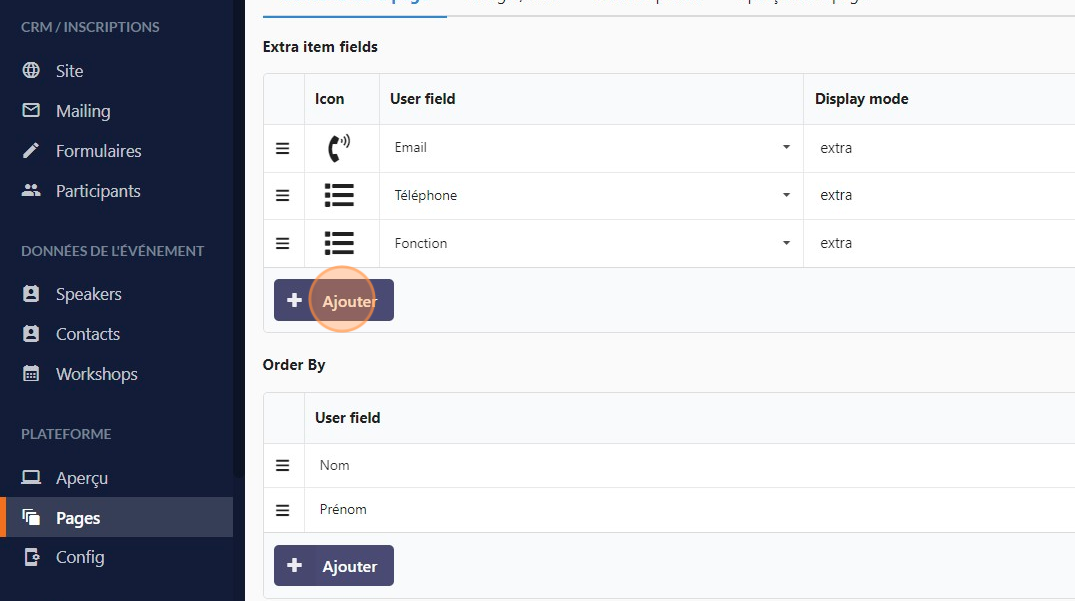Screen dimensions: 1075x601
Task: Open the Fonction user field dropdown
Action: point(590,243)
